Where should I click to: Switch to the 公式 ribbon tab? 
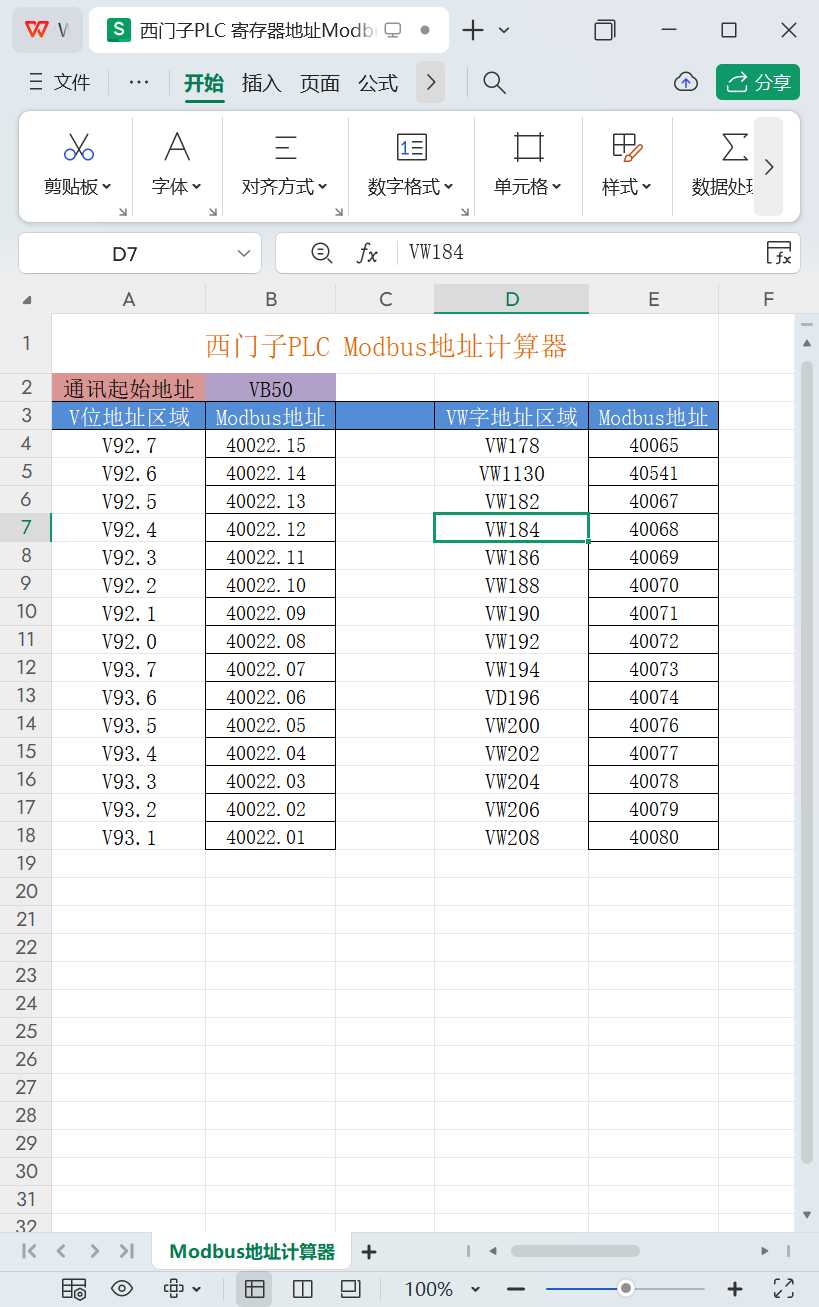378,83
